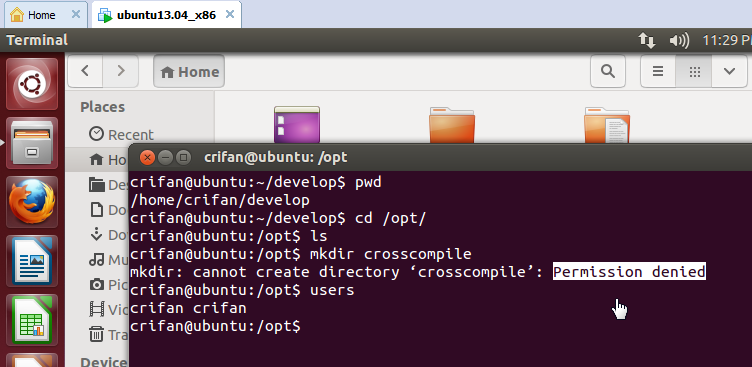Select Trash icon in Places sidebar
Image resolution: width=752 pixels, height=367 pixels.
coord(96,334)
